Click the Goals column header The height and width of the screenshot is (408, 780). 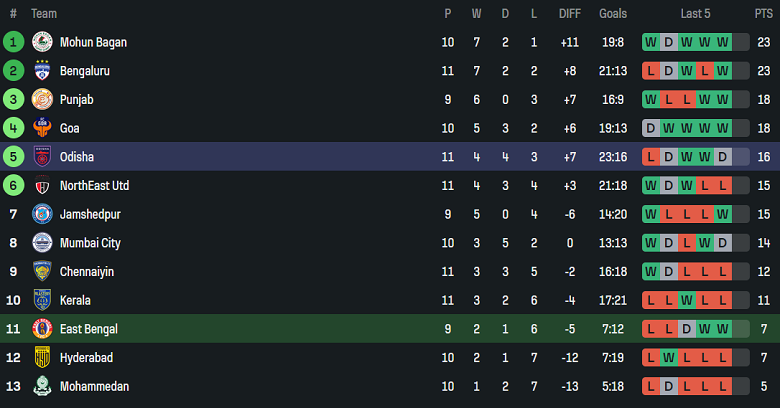click(613, 14)
